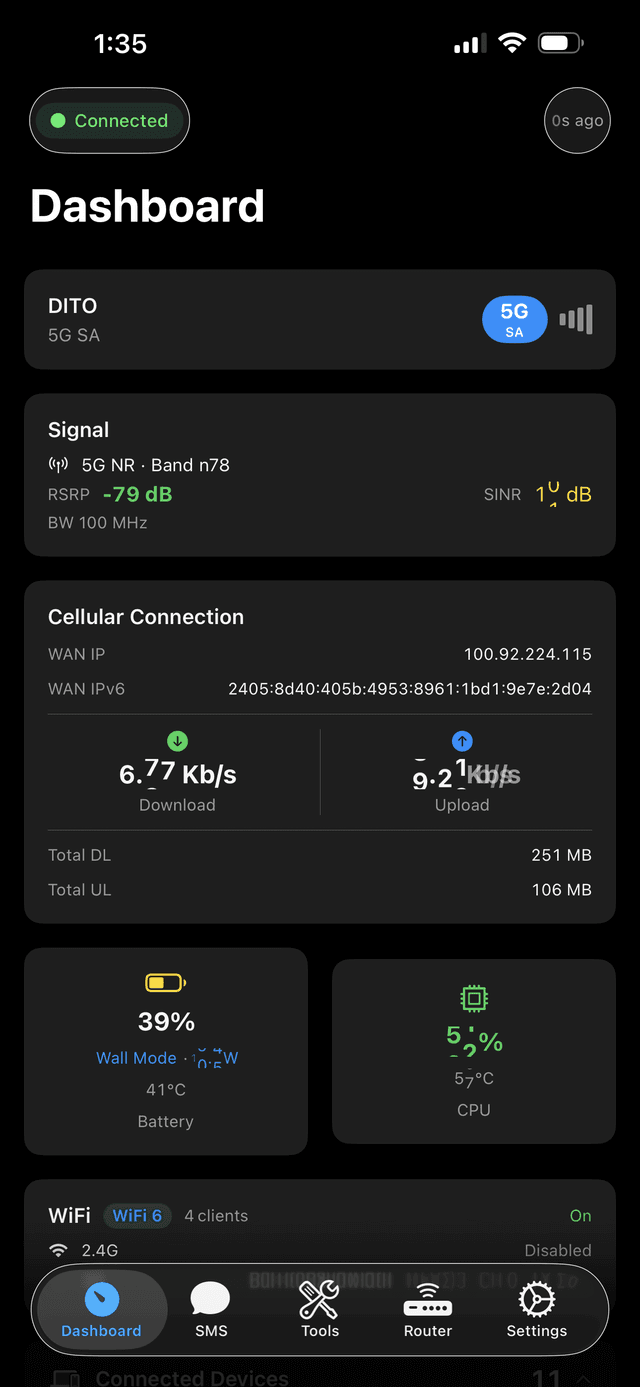Switch to the Router tab
Screen dimensions: 640x1387
click(x=427, y=1300)
